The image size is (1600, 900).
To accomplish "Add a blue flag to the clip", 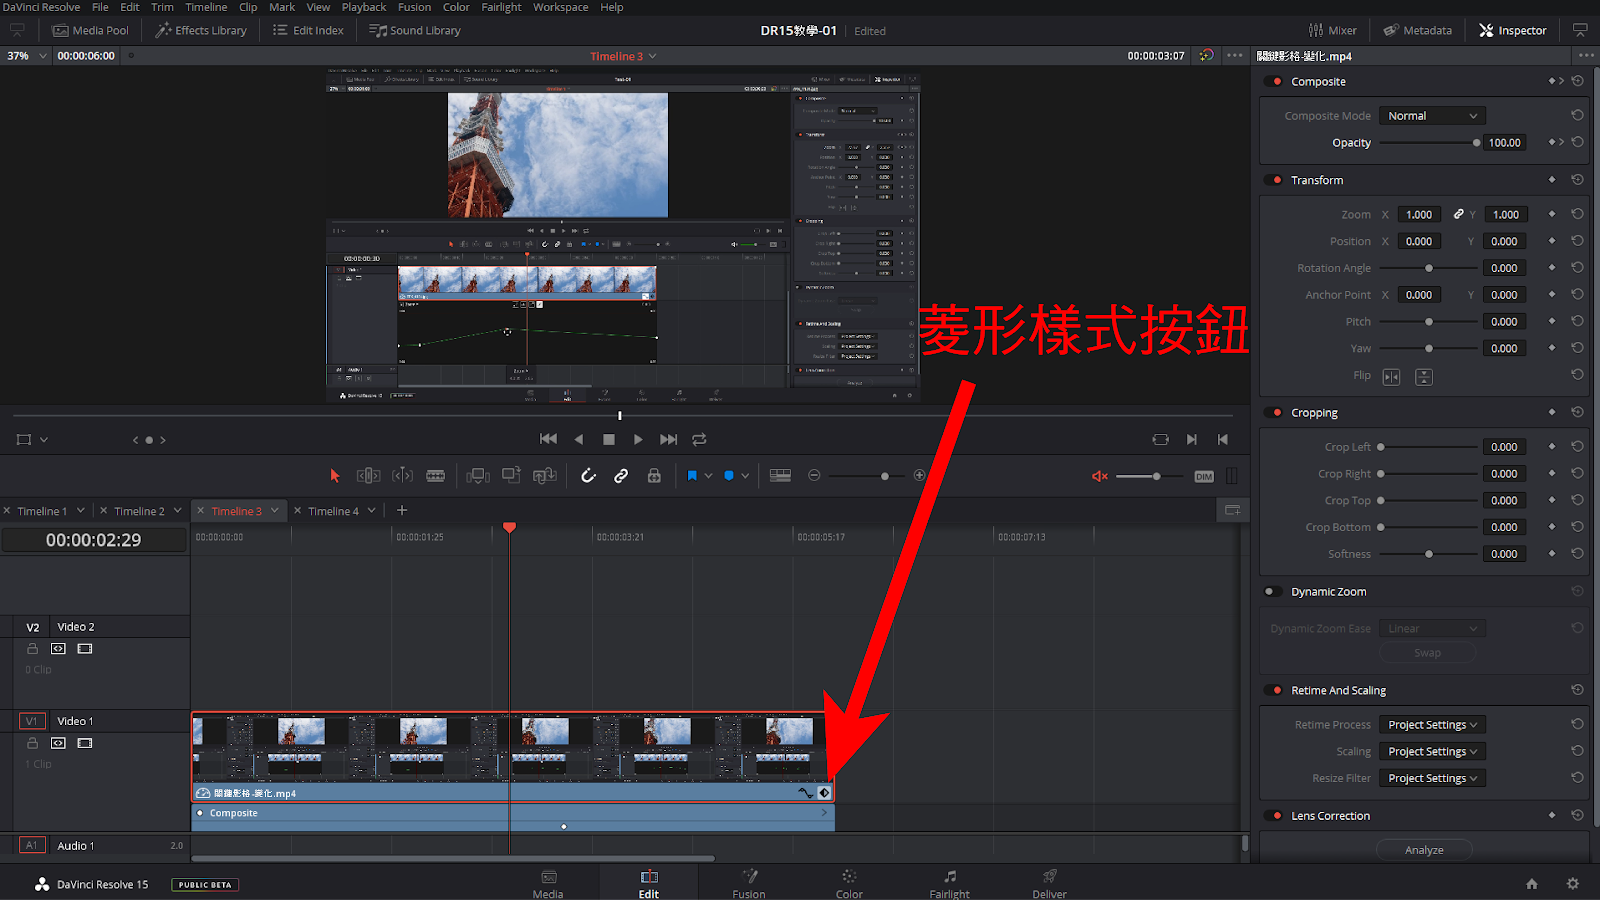I will (x=692, y=476).
